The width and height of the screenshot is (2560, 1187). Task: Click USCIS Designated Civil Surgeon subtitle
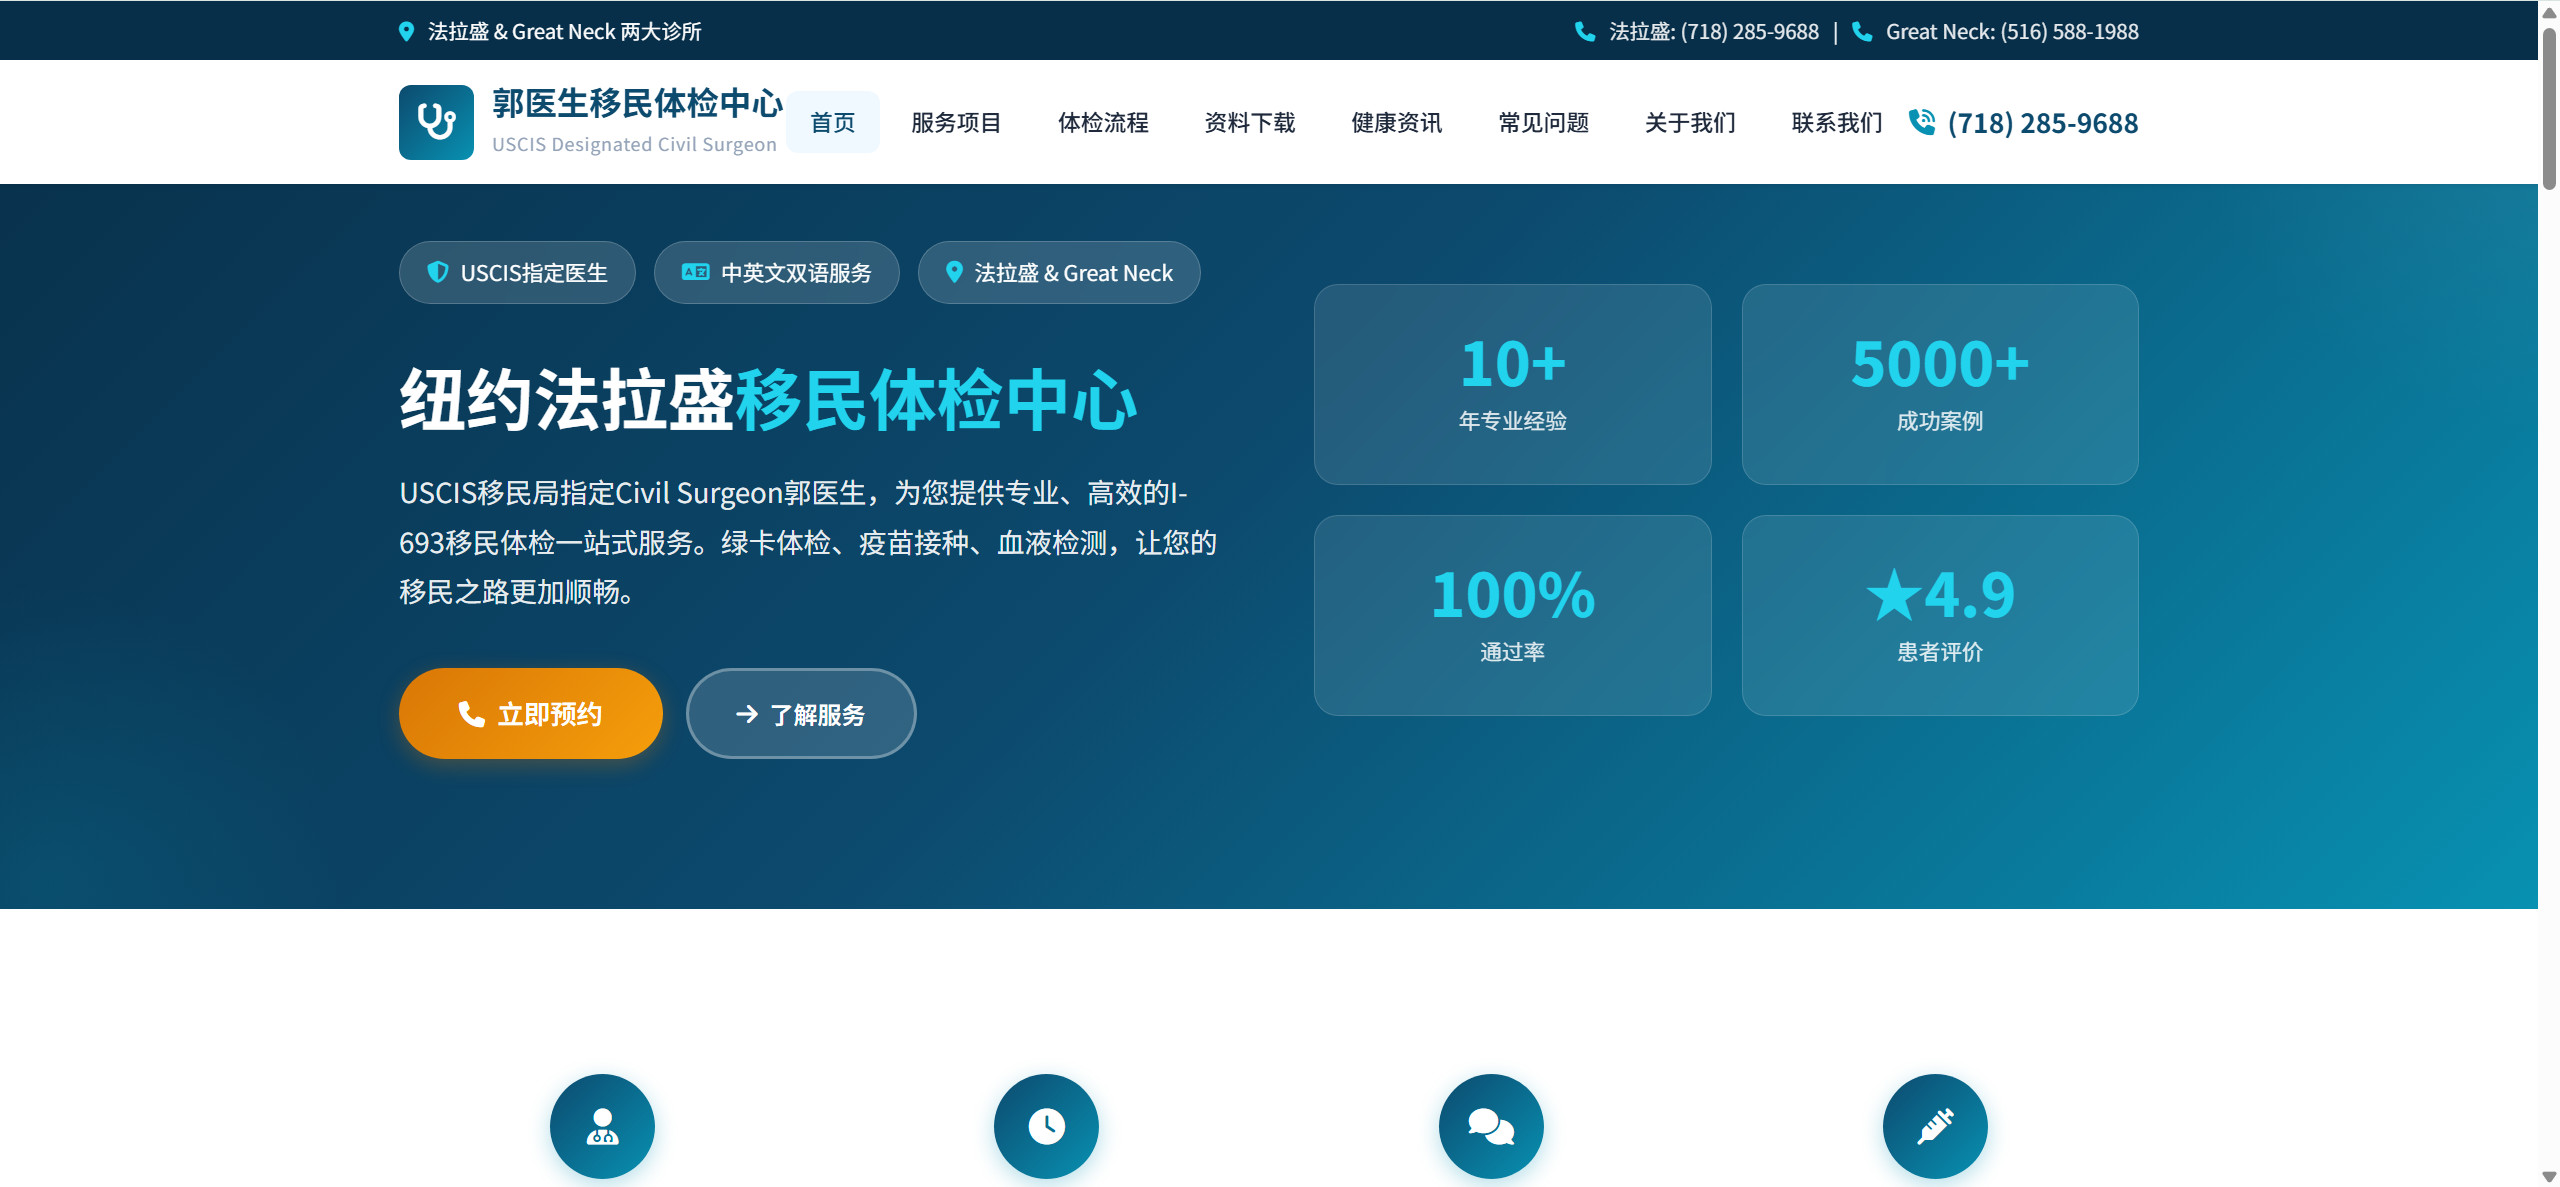click(634, 144)
